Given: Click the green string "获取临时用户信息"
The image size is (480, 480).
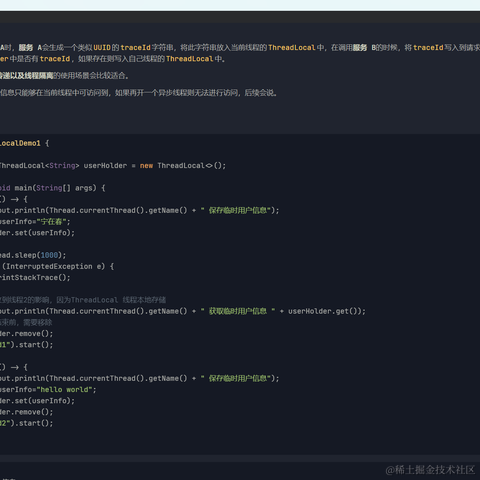Looking at the screenshot, I should 238,311.
